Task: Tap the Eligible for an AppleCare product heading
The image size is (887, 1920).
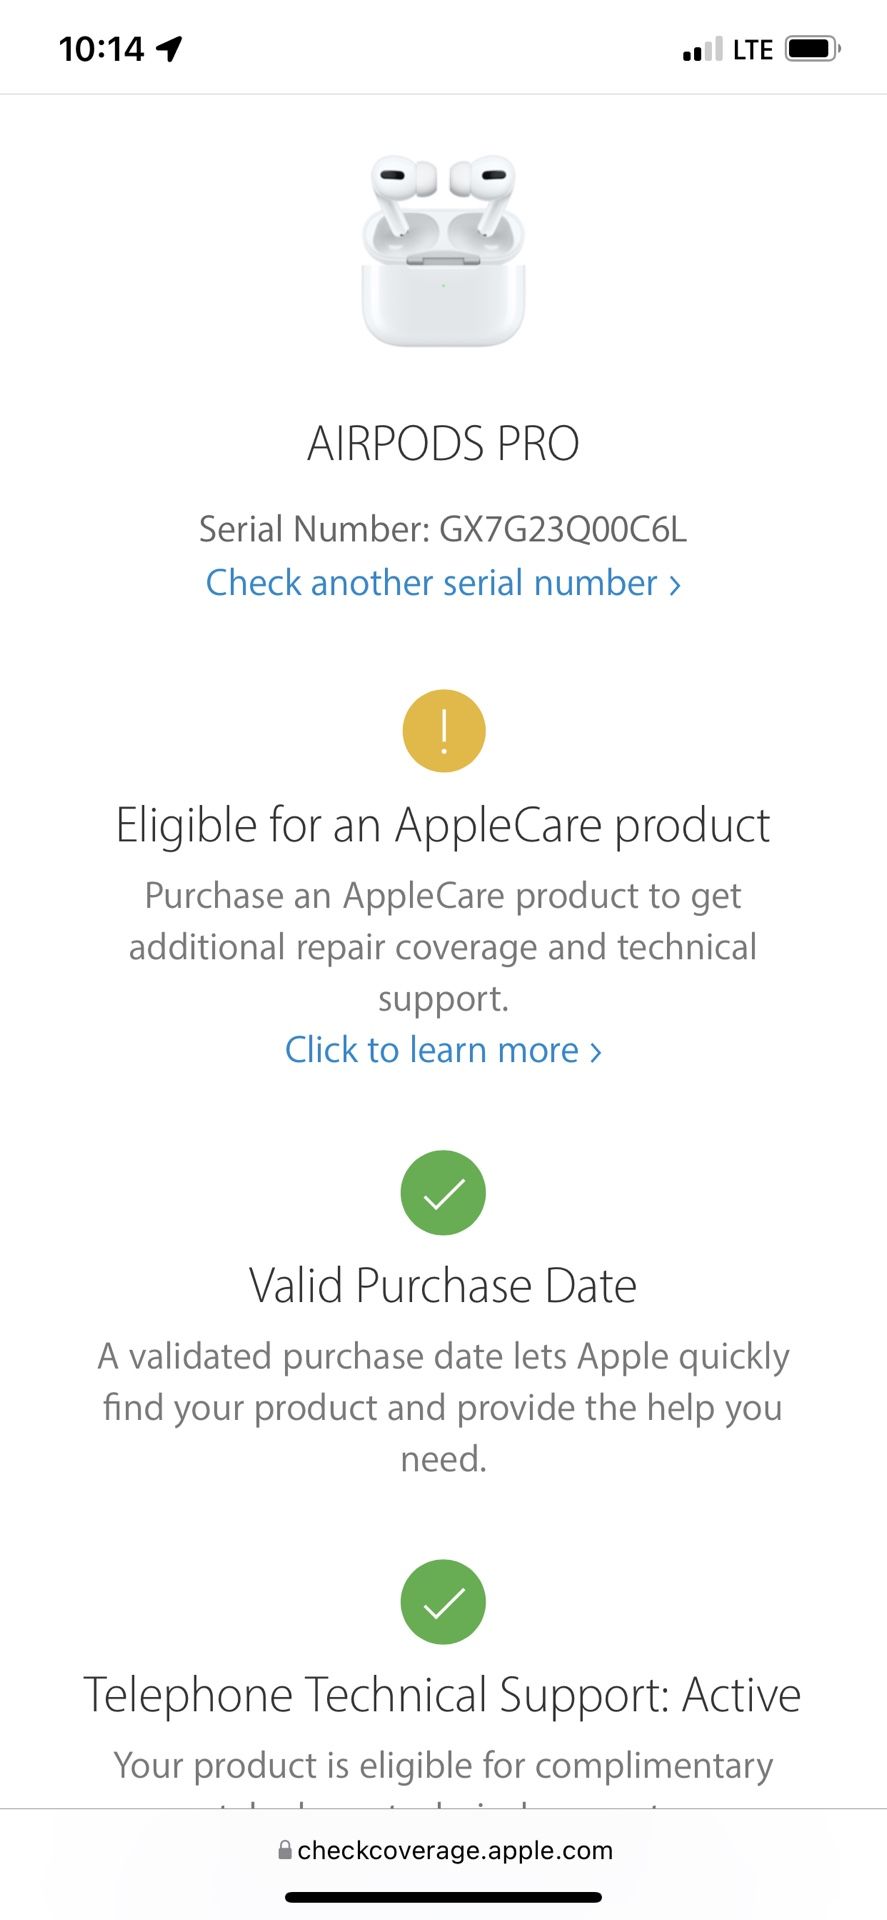Action: (x=443, y=826)
